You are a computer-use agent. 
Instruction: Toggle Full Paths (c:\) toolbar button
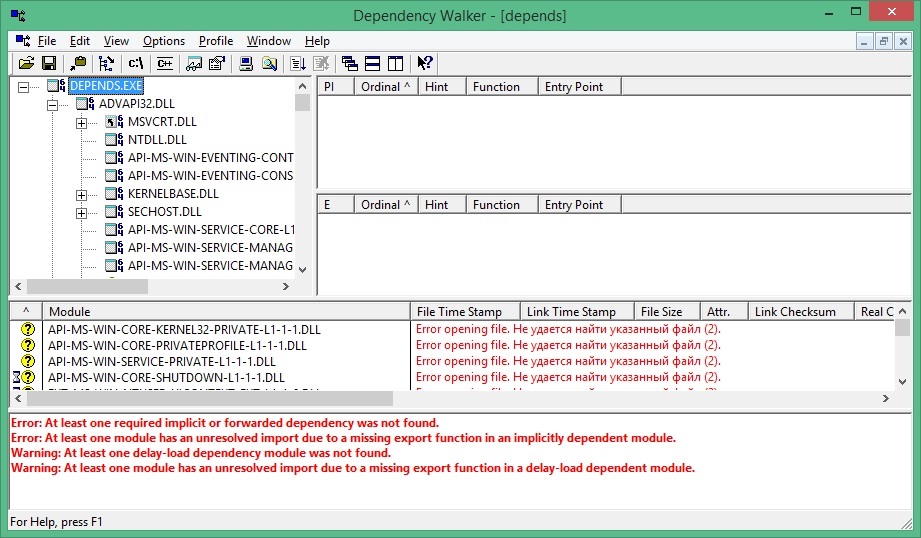pos(135,63)
